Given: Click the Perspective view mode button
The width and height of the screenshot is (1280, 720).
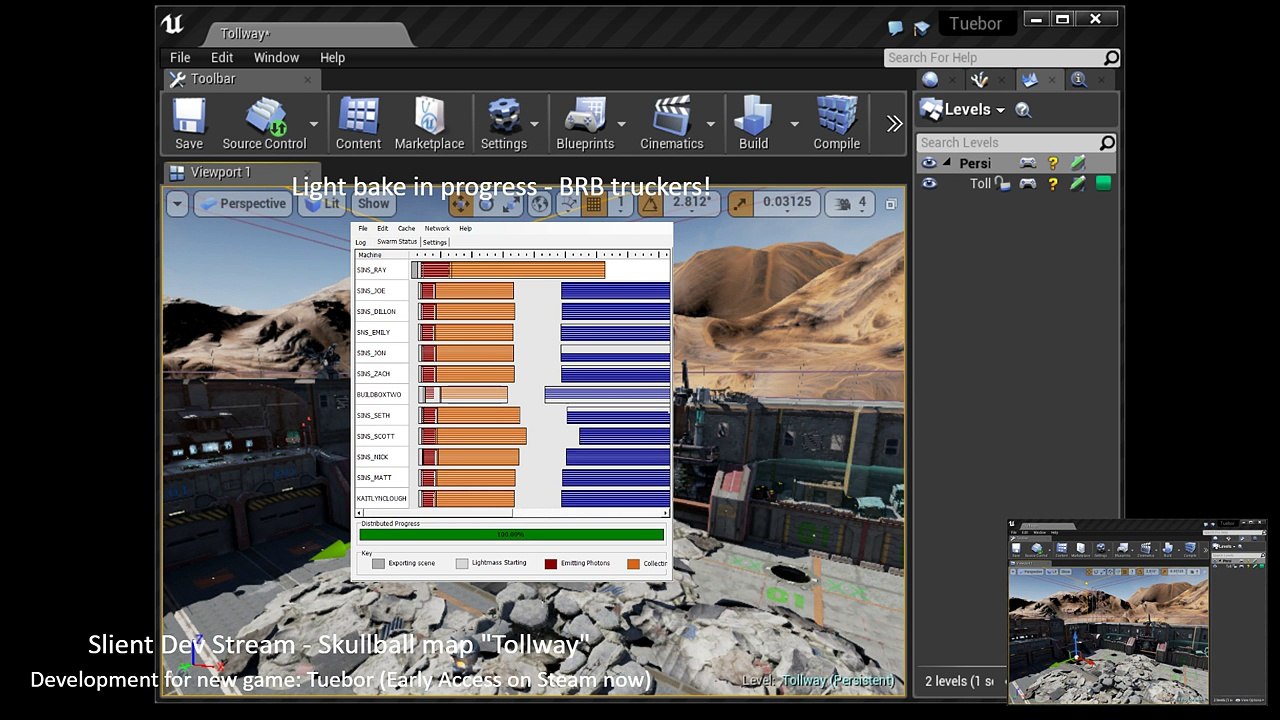Looking at the screenshot, I should point(241,204).
